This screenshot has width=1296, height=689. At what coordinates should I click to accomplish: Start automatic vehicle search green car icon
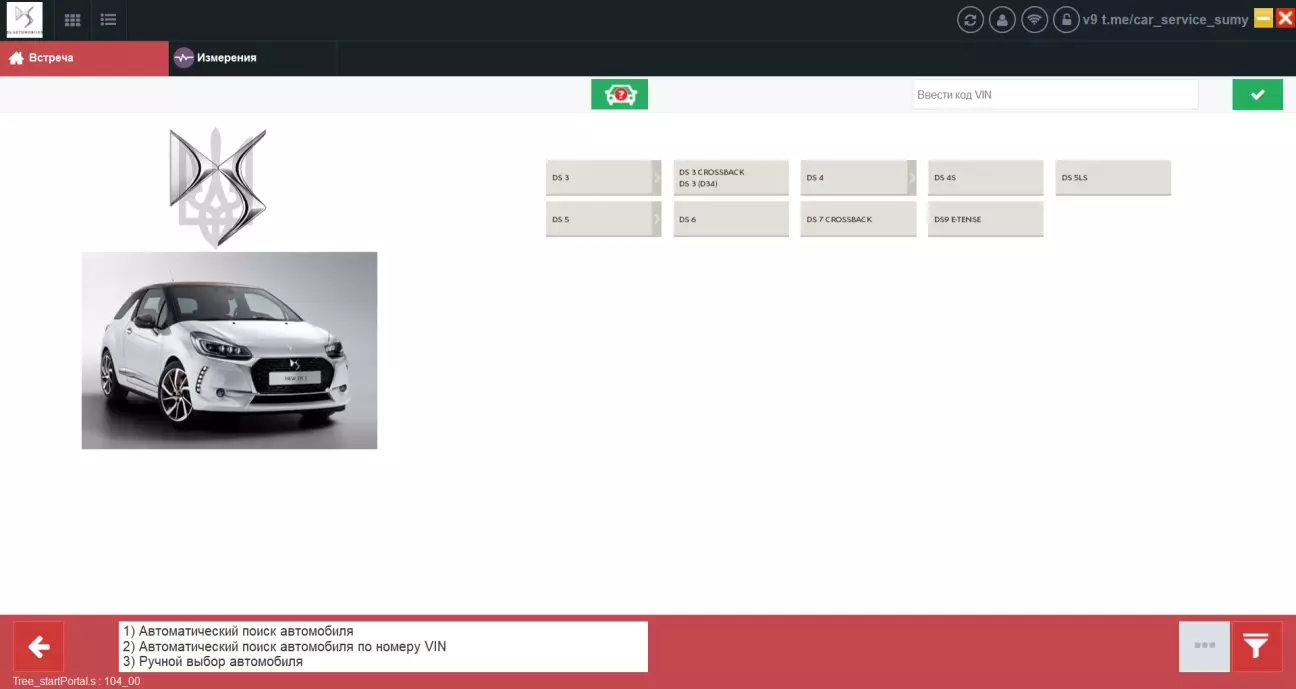pyautogui.click(x=620, y=94)
